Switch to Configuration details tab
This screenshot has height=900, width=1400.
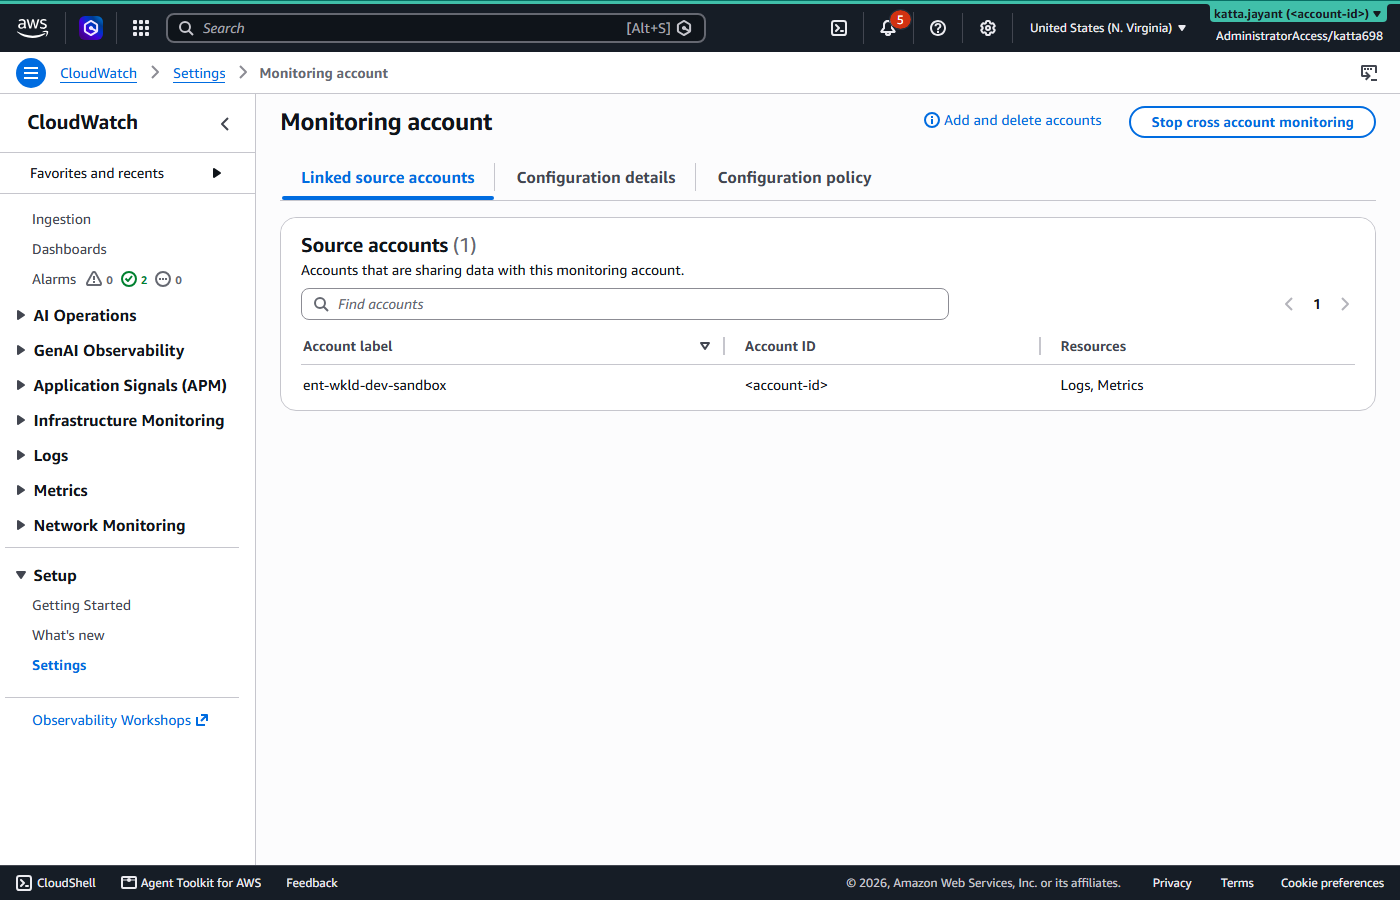pyautogui.click(x=596, y=178)
